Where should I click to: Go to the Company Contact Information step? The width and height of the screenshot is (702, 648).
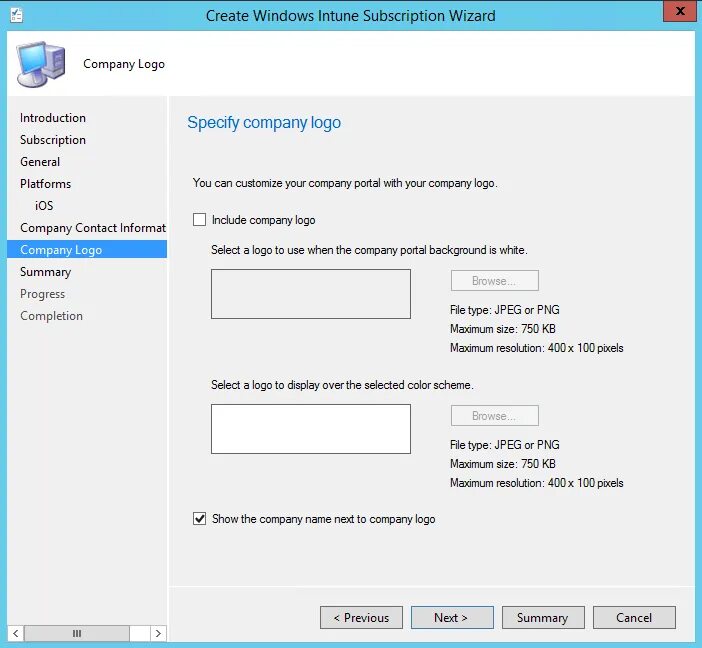[x=93, y=227]
